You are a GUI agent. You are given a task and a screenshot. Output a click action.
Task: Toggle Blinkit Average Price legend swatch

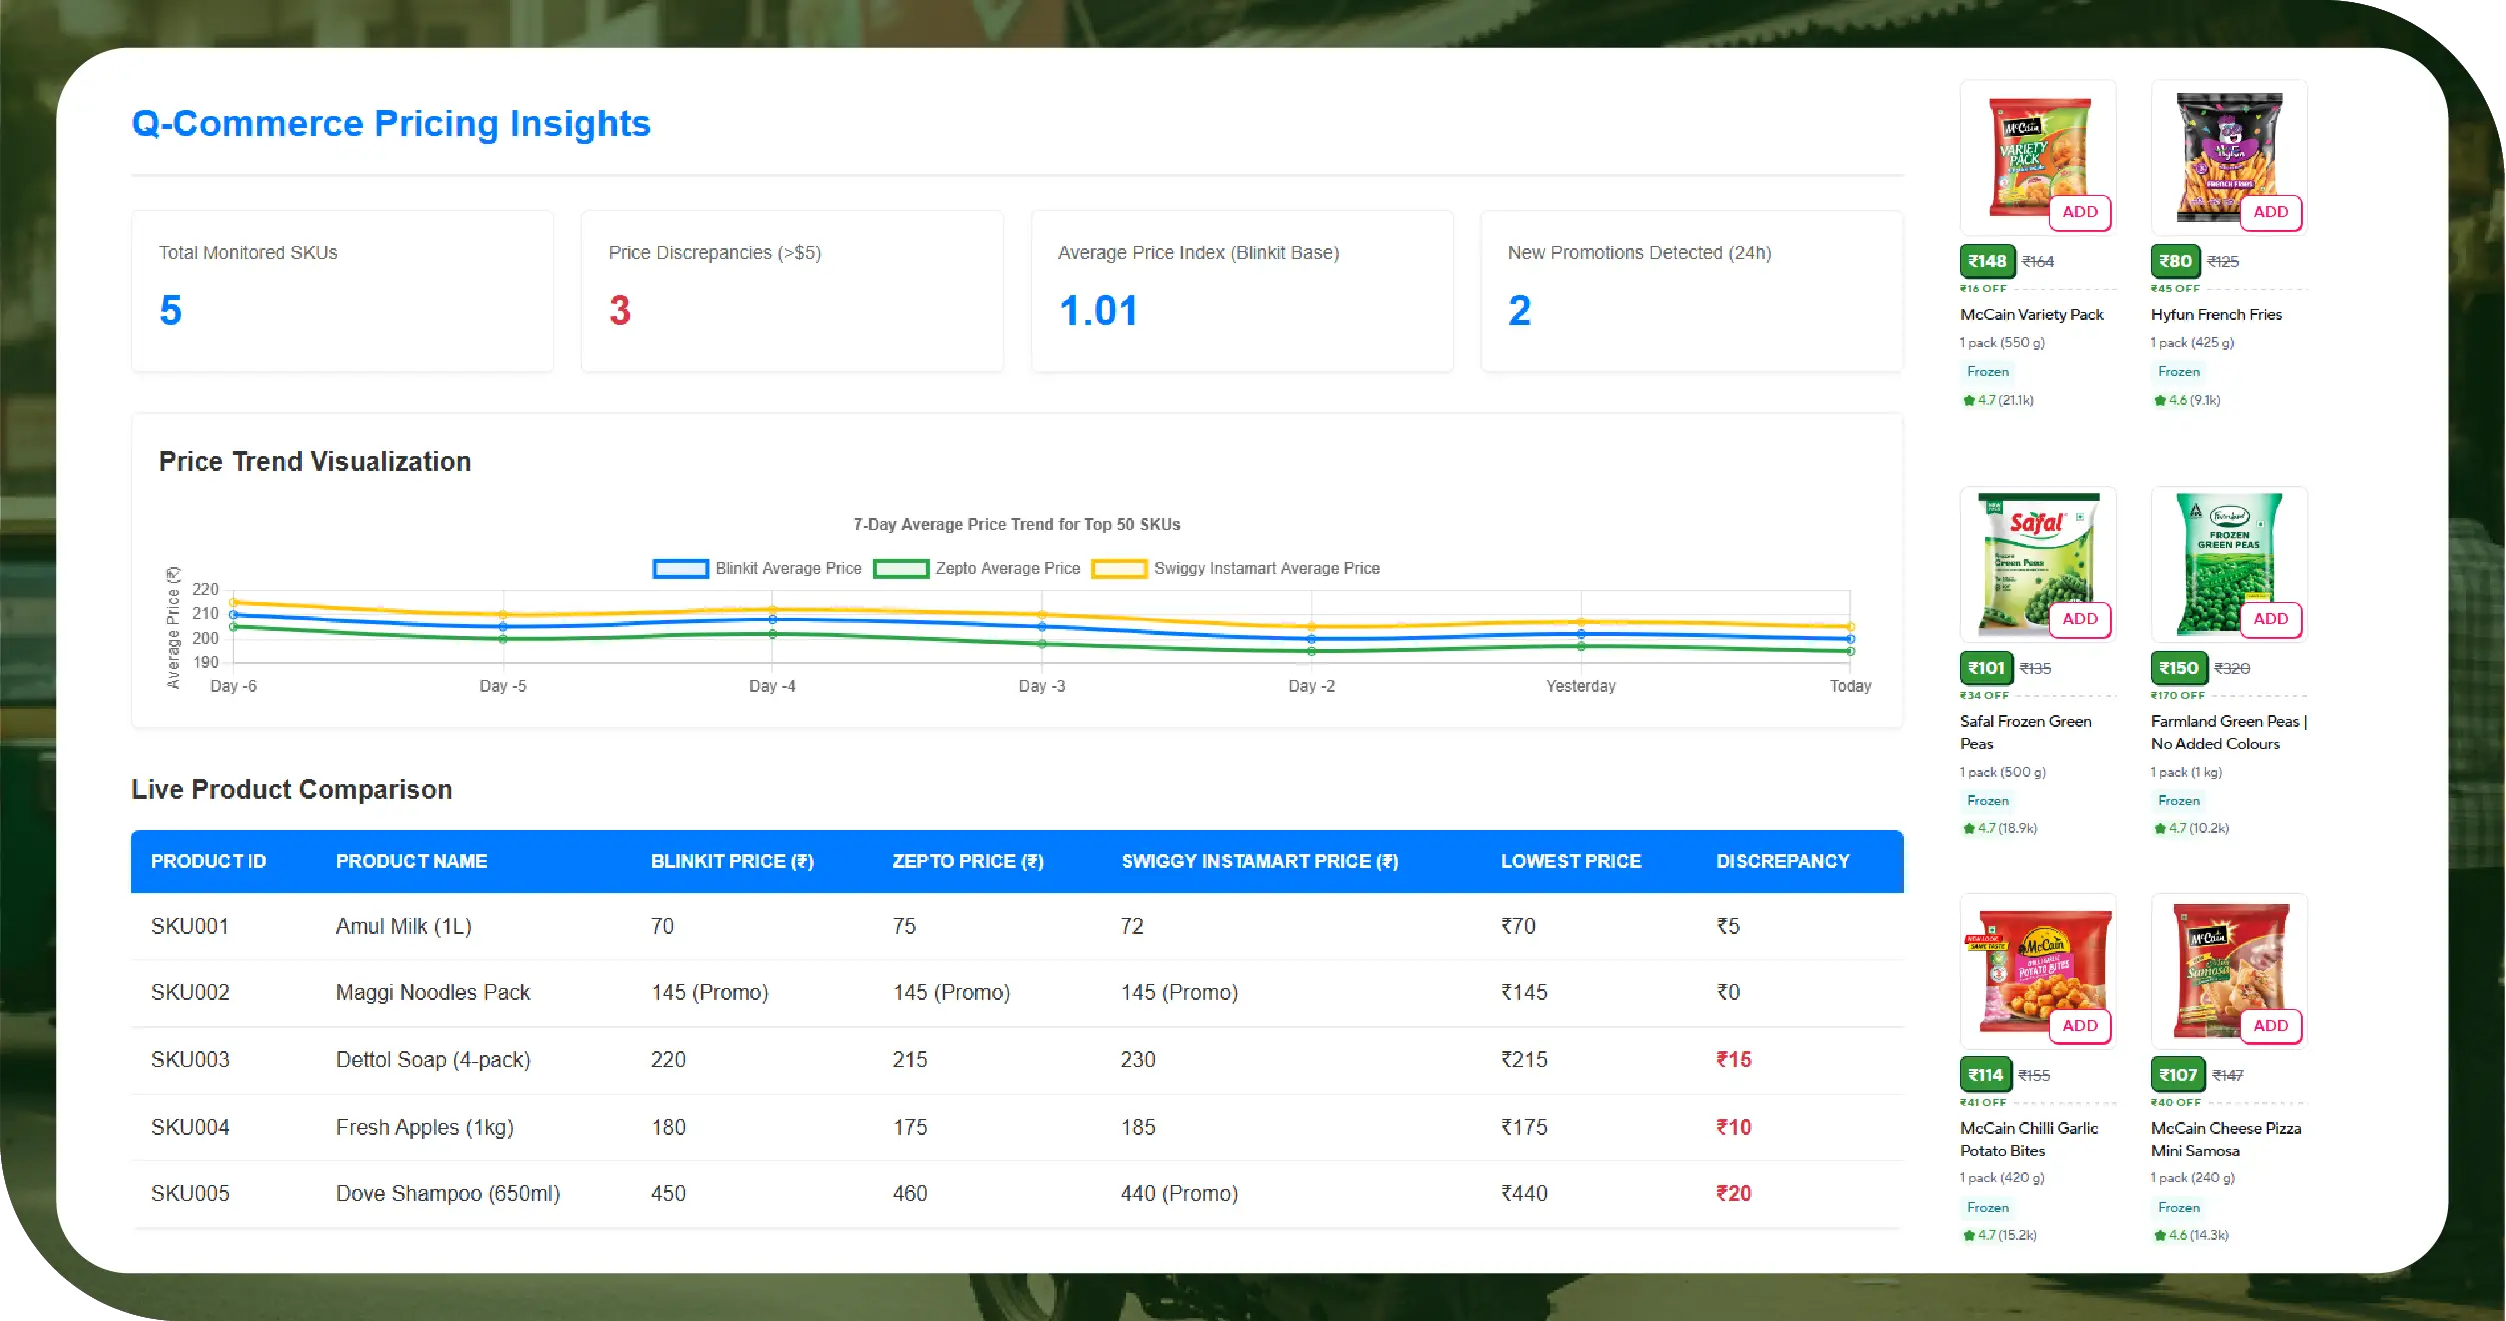point(680,569)
